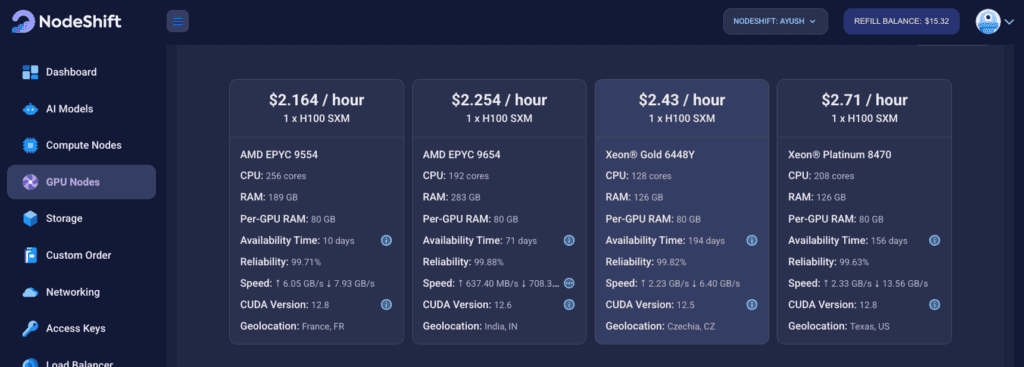
Task: Open the NodeShift: Ayush workspace dropdown
Action: pyautogui.click(x=775, y=22)
